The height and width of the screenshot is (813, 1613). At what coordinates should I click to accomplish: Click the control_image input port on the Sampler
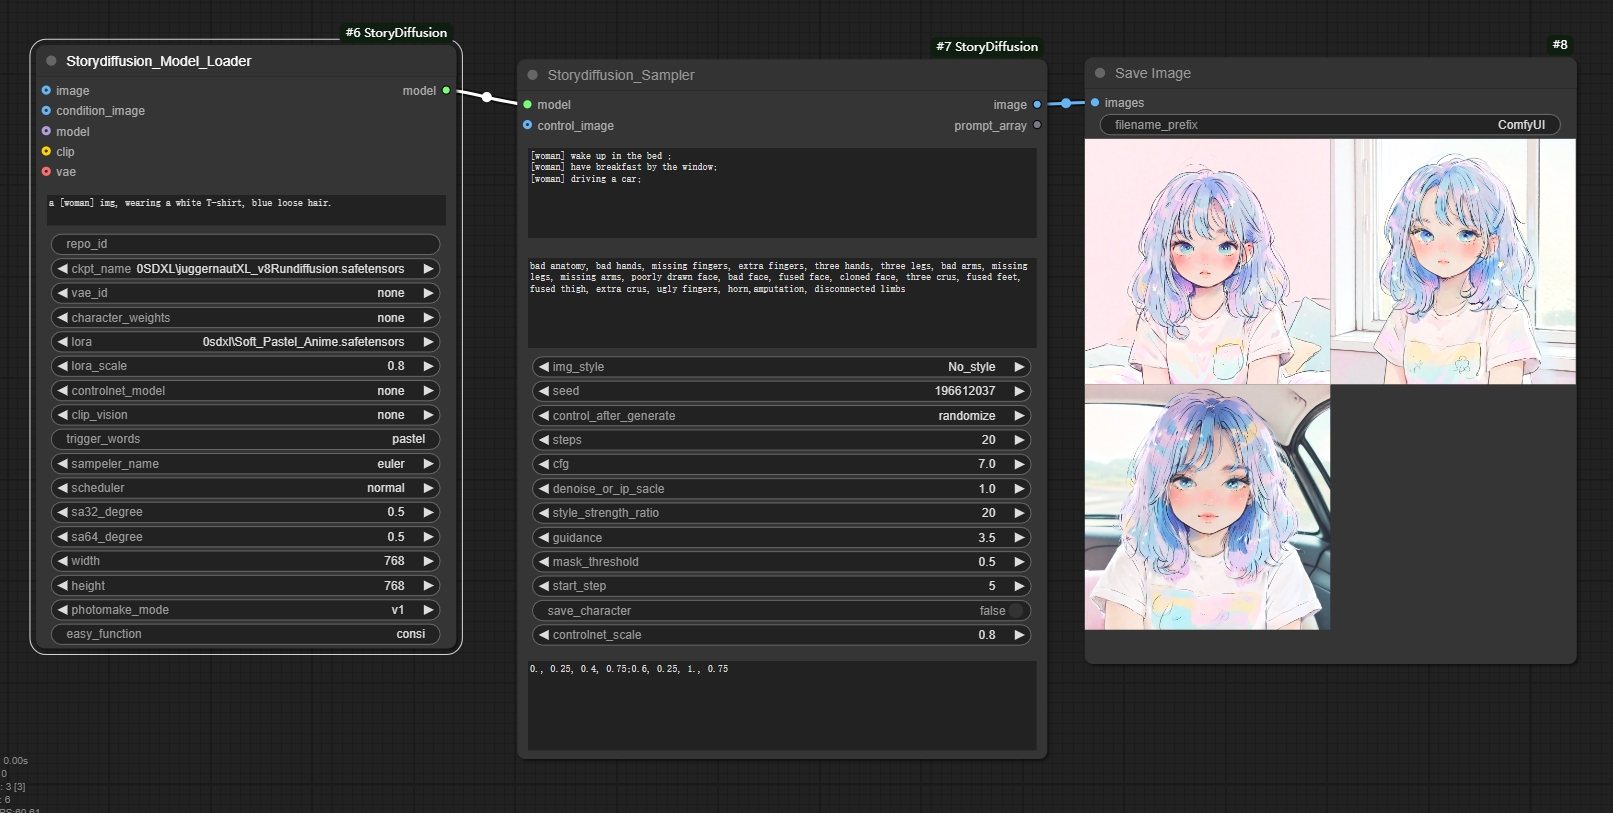tap(527, 125)
